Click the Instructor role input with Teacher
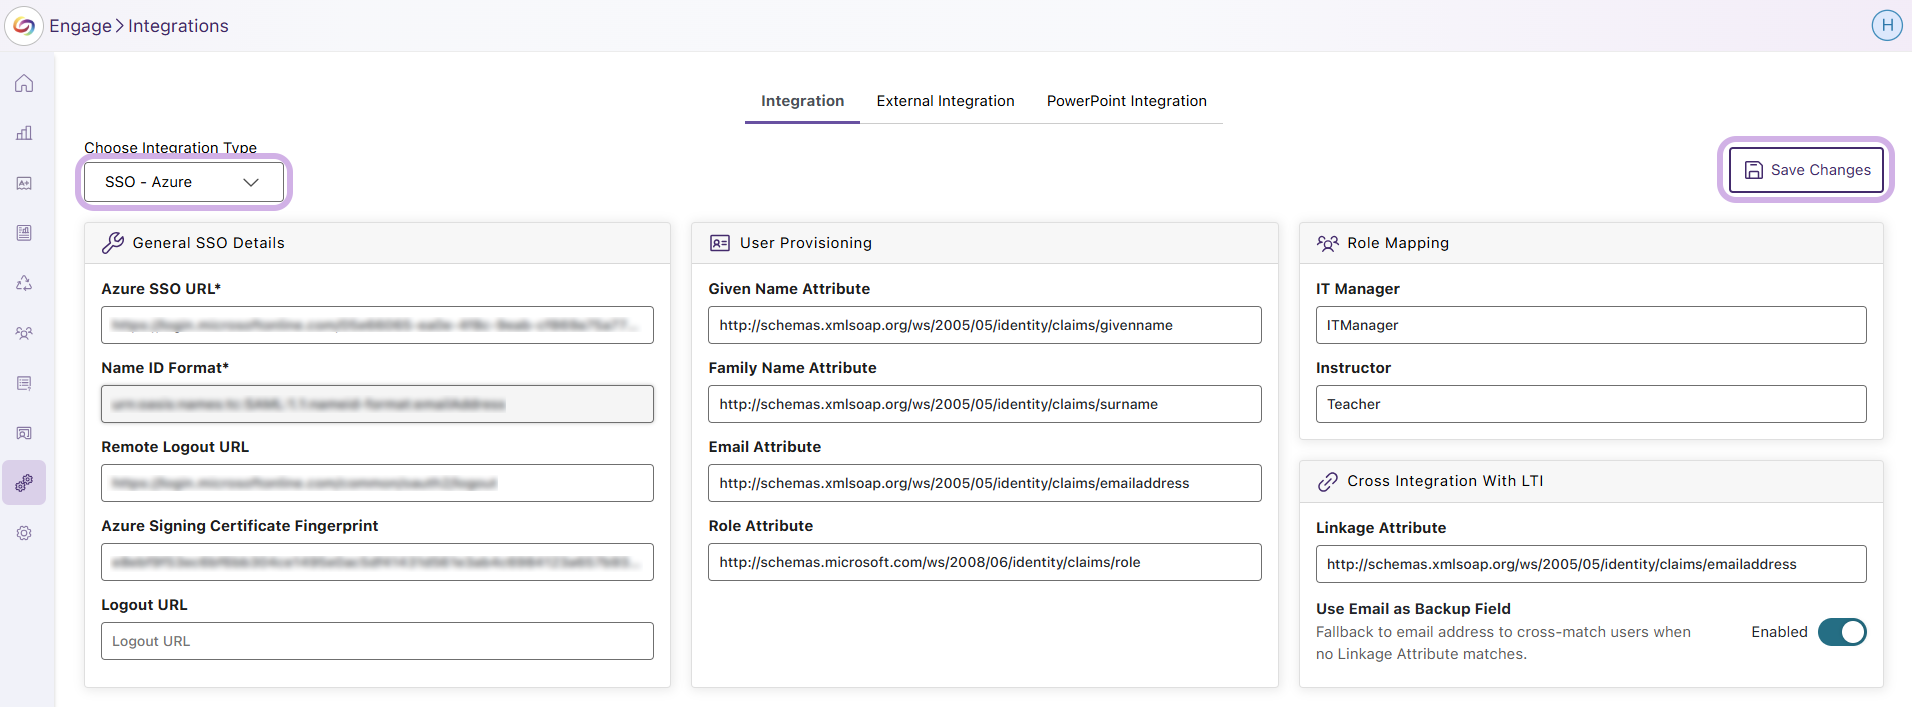Viewport: 1912px width, 707px height. point(1591,404)
